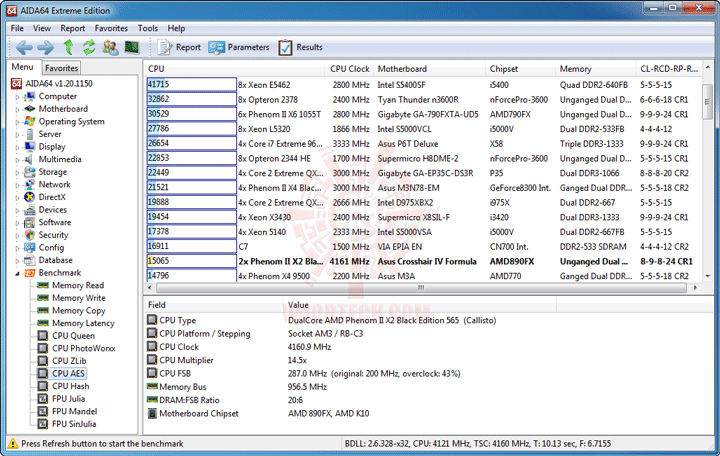The height and width of the screenshot is (456, 720).
Task: Open the Tools menu
Action: point(147,28)
